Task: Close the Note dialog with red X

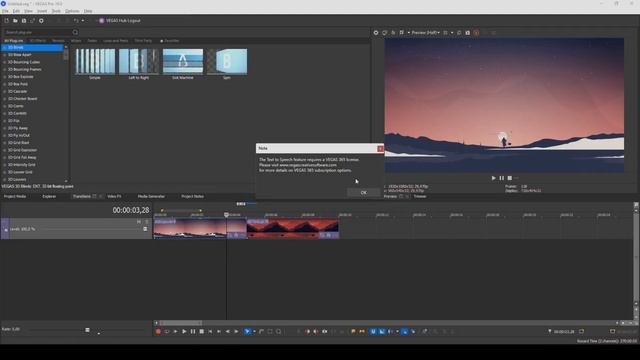Action: coord(380,149)
